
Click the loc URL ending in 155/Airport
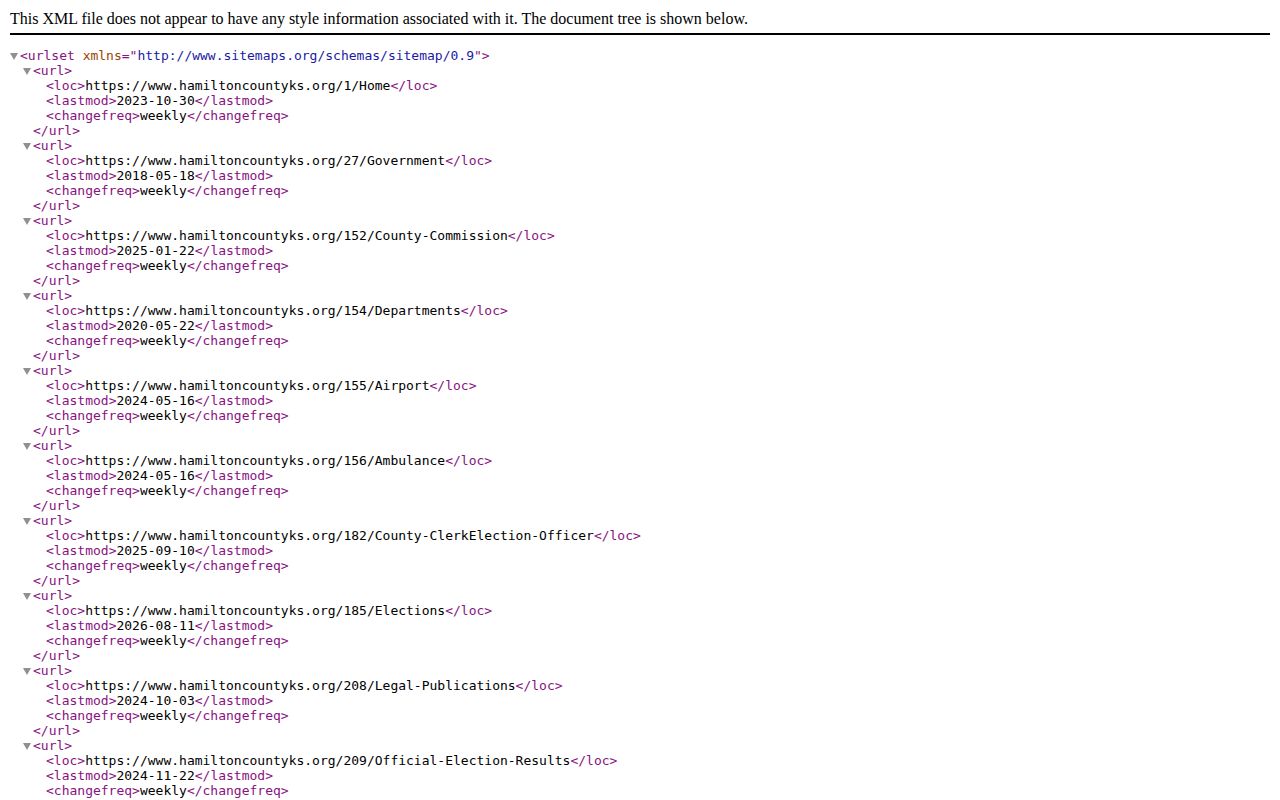click(x=258, y=386)
